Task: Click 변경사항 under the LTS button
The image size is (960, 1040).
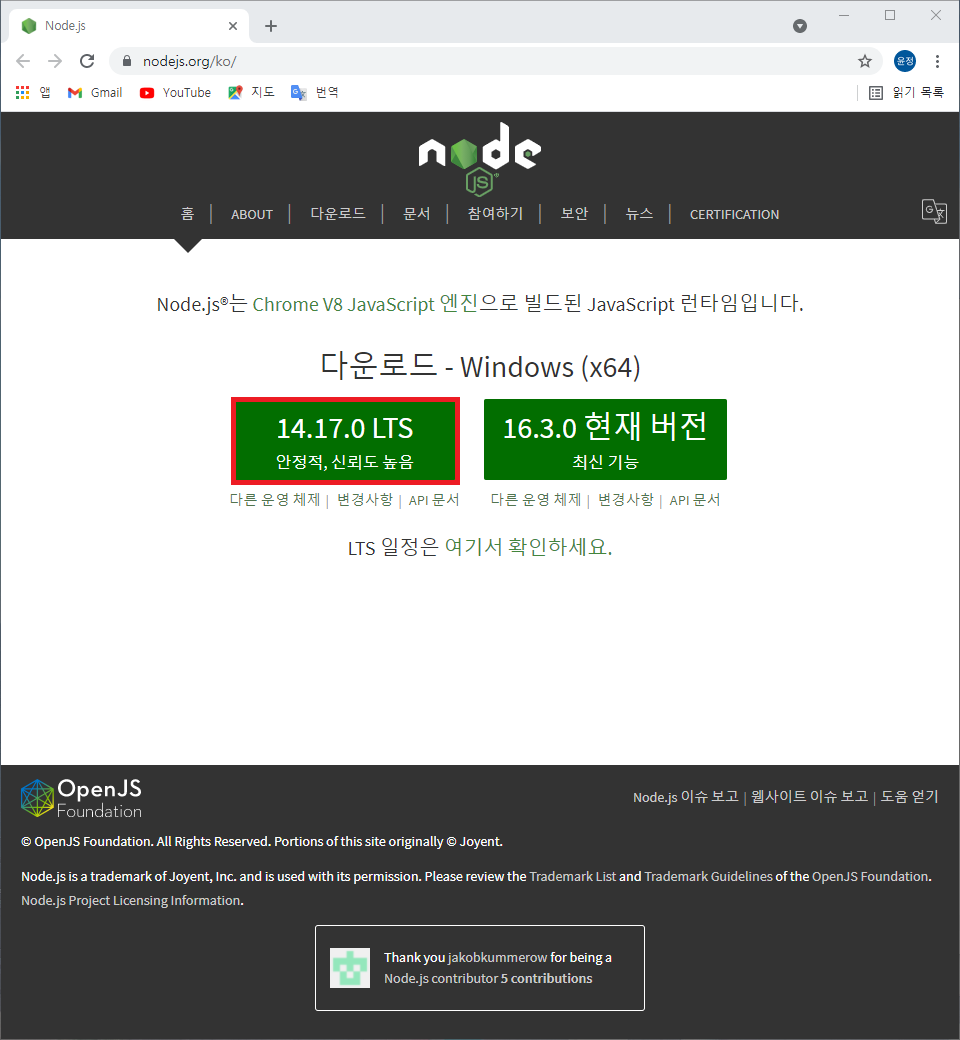Action: click(365, 499)
